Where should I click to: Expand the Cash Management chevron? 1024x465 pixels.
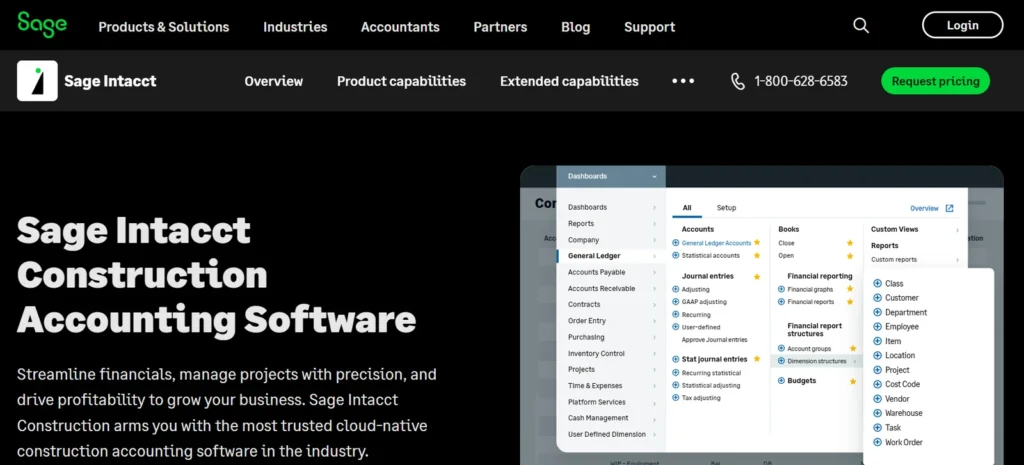[x=654, y=418]
